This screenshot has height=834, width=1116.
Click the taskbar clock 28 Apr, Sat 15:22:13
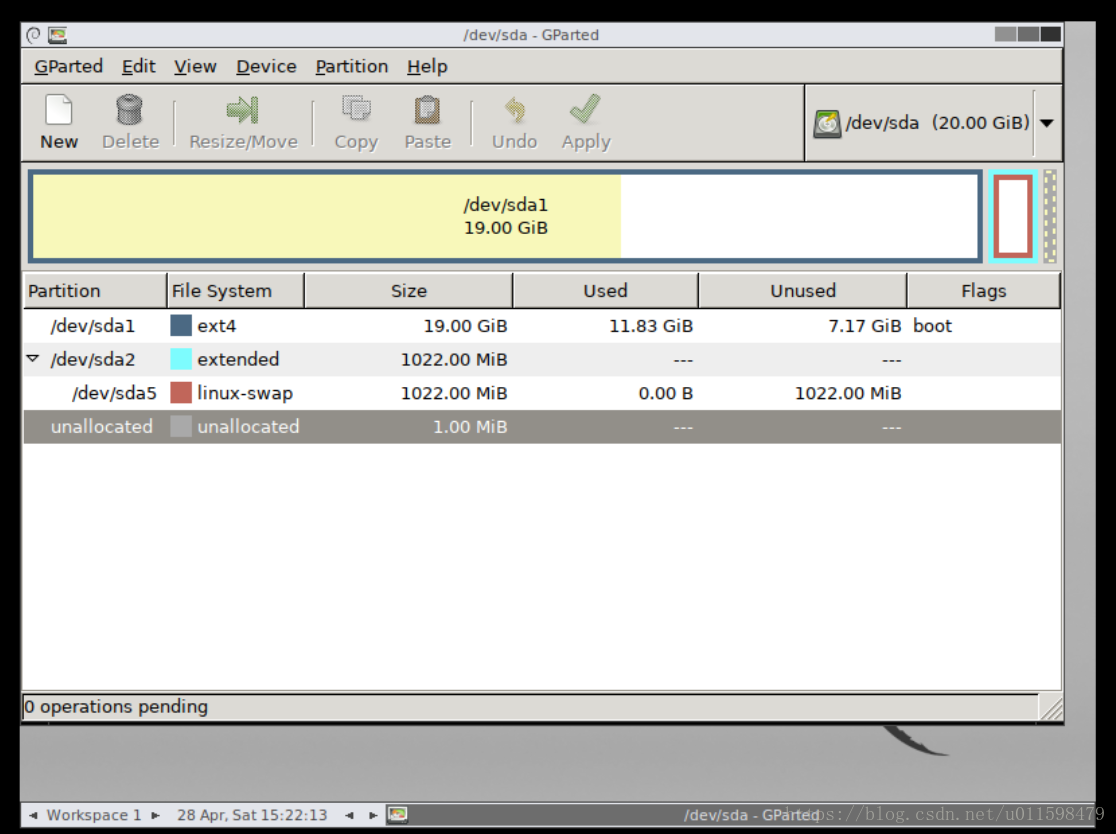(252, 815)
